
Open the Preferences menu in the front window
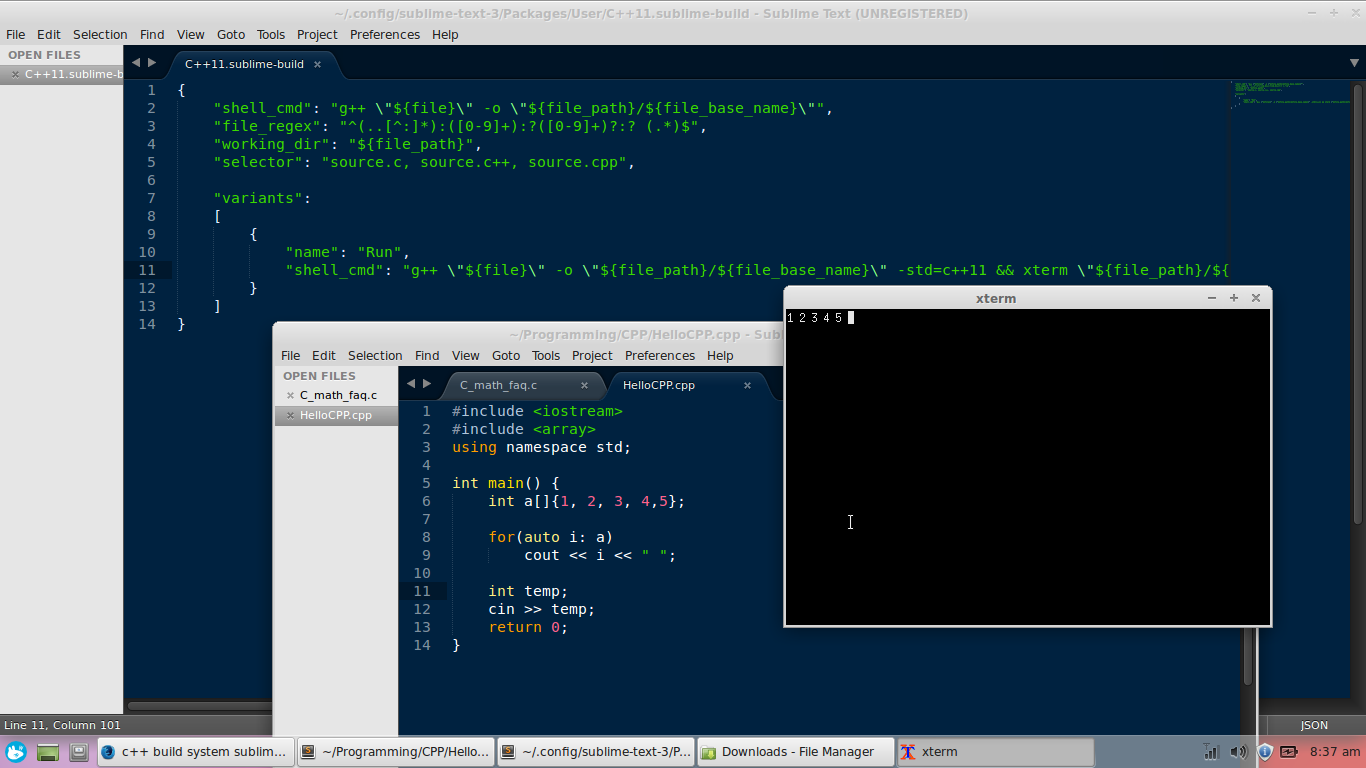click(x=659, y=355)
